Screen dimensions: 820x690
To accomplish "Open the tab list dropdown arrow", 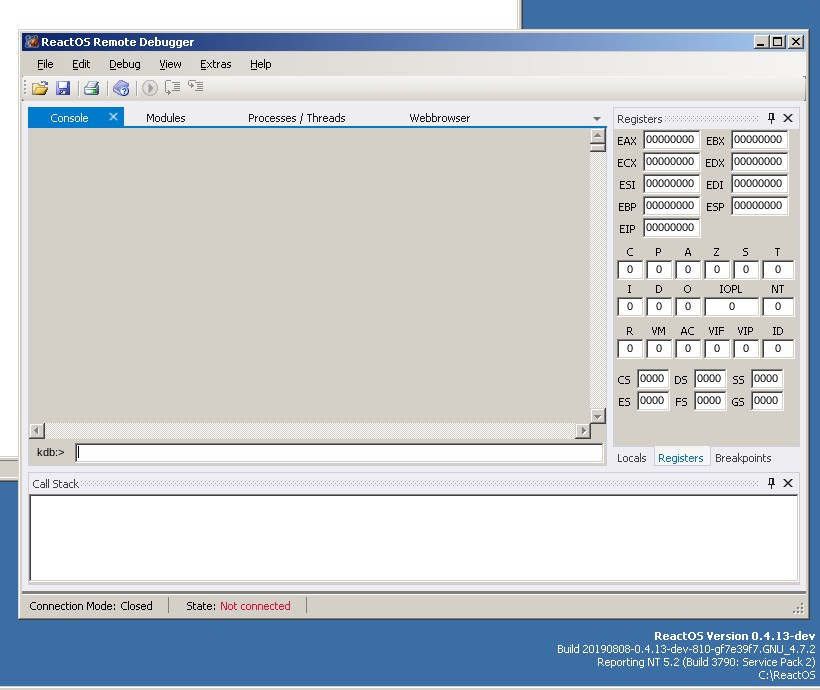I will tap(597, 119).
